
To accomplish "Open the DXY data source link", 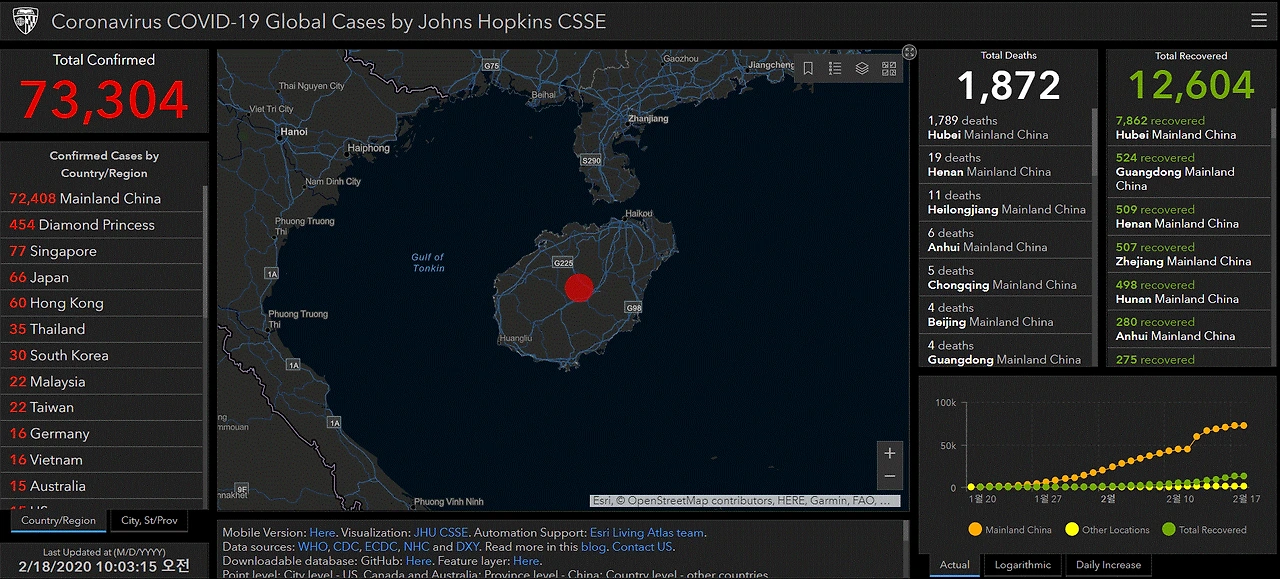I will coord(468,547).
